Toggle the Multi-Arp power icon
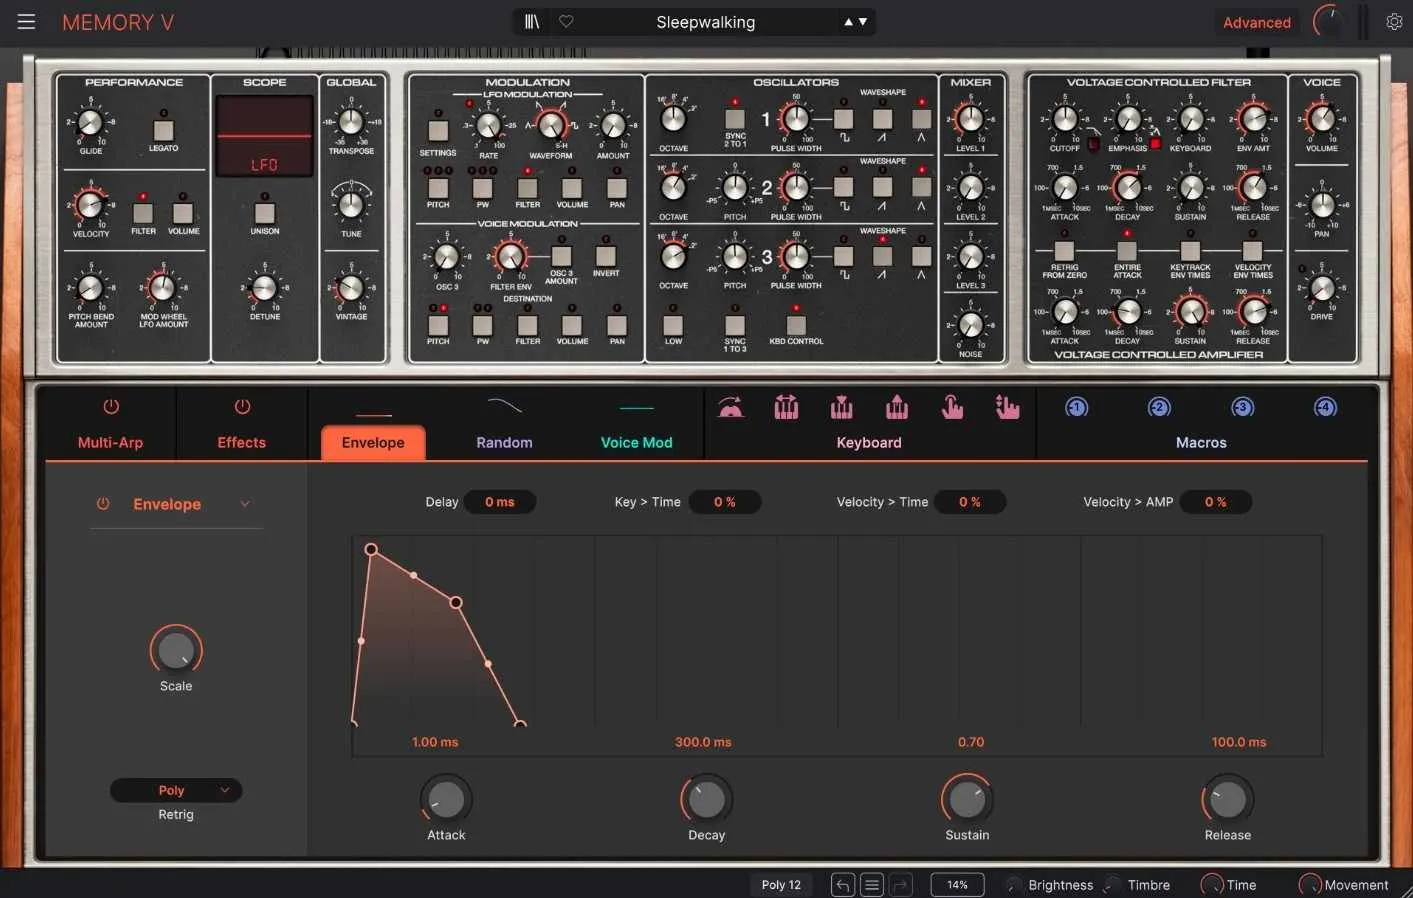This screenshot has height=898, width=1413. [111, 407]
